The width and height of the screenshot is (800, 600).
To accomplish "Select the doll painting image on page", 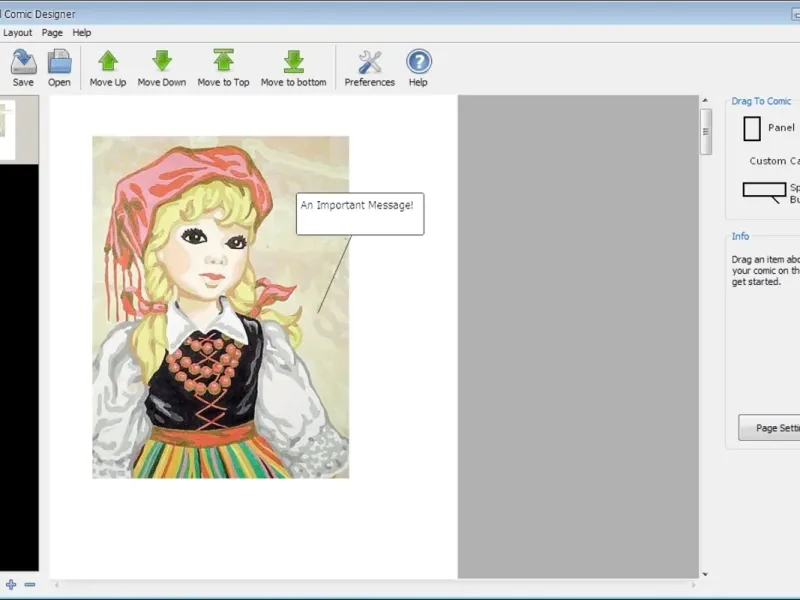I will 220,307.
